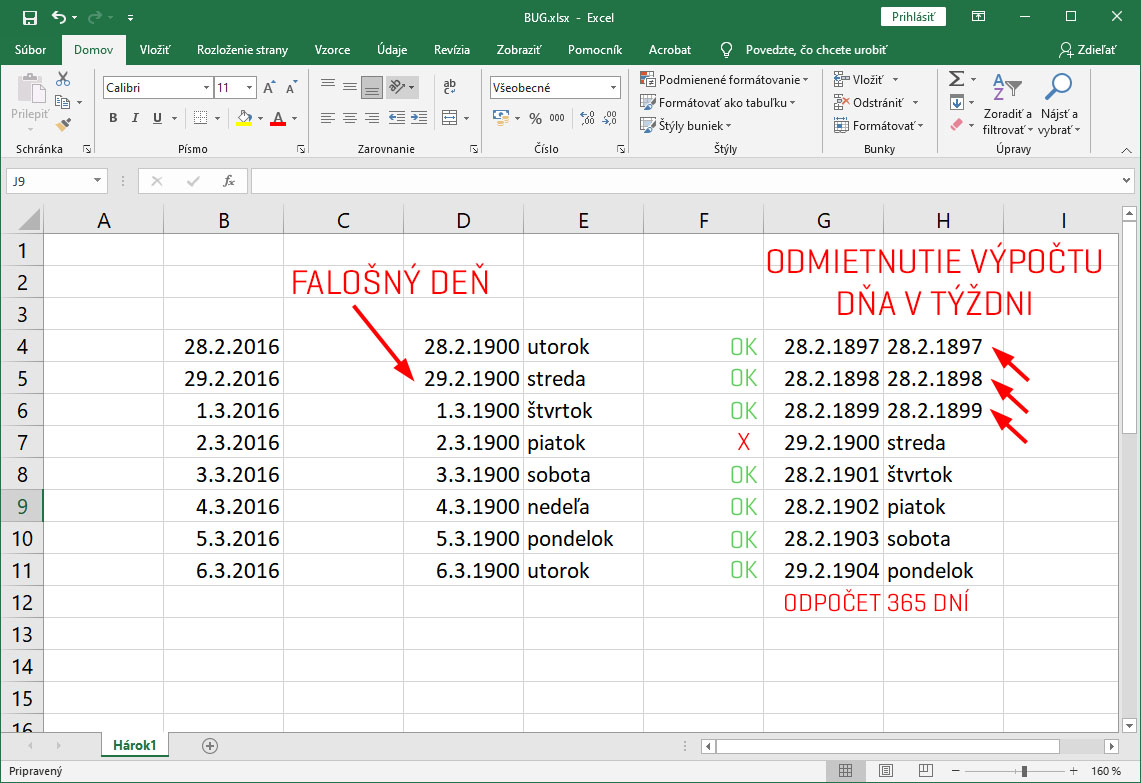Viewport: 1141px width, 783px height.
Task: Toggle bold formatting
Action: coord(113,118)
